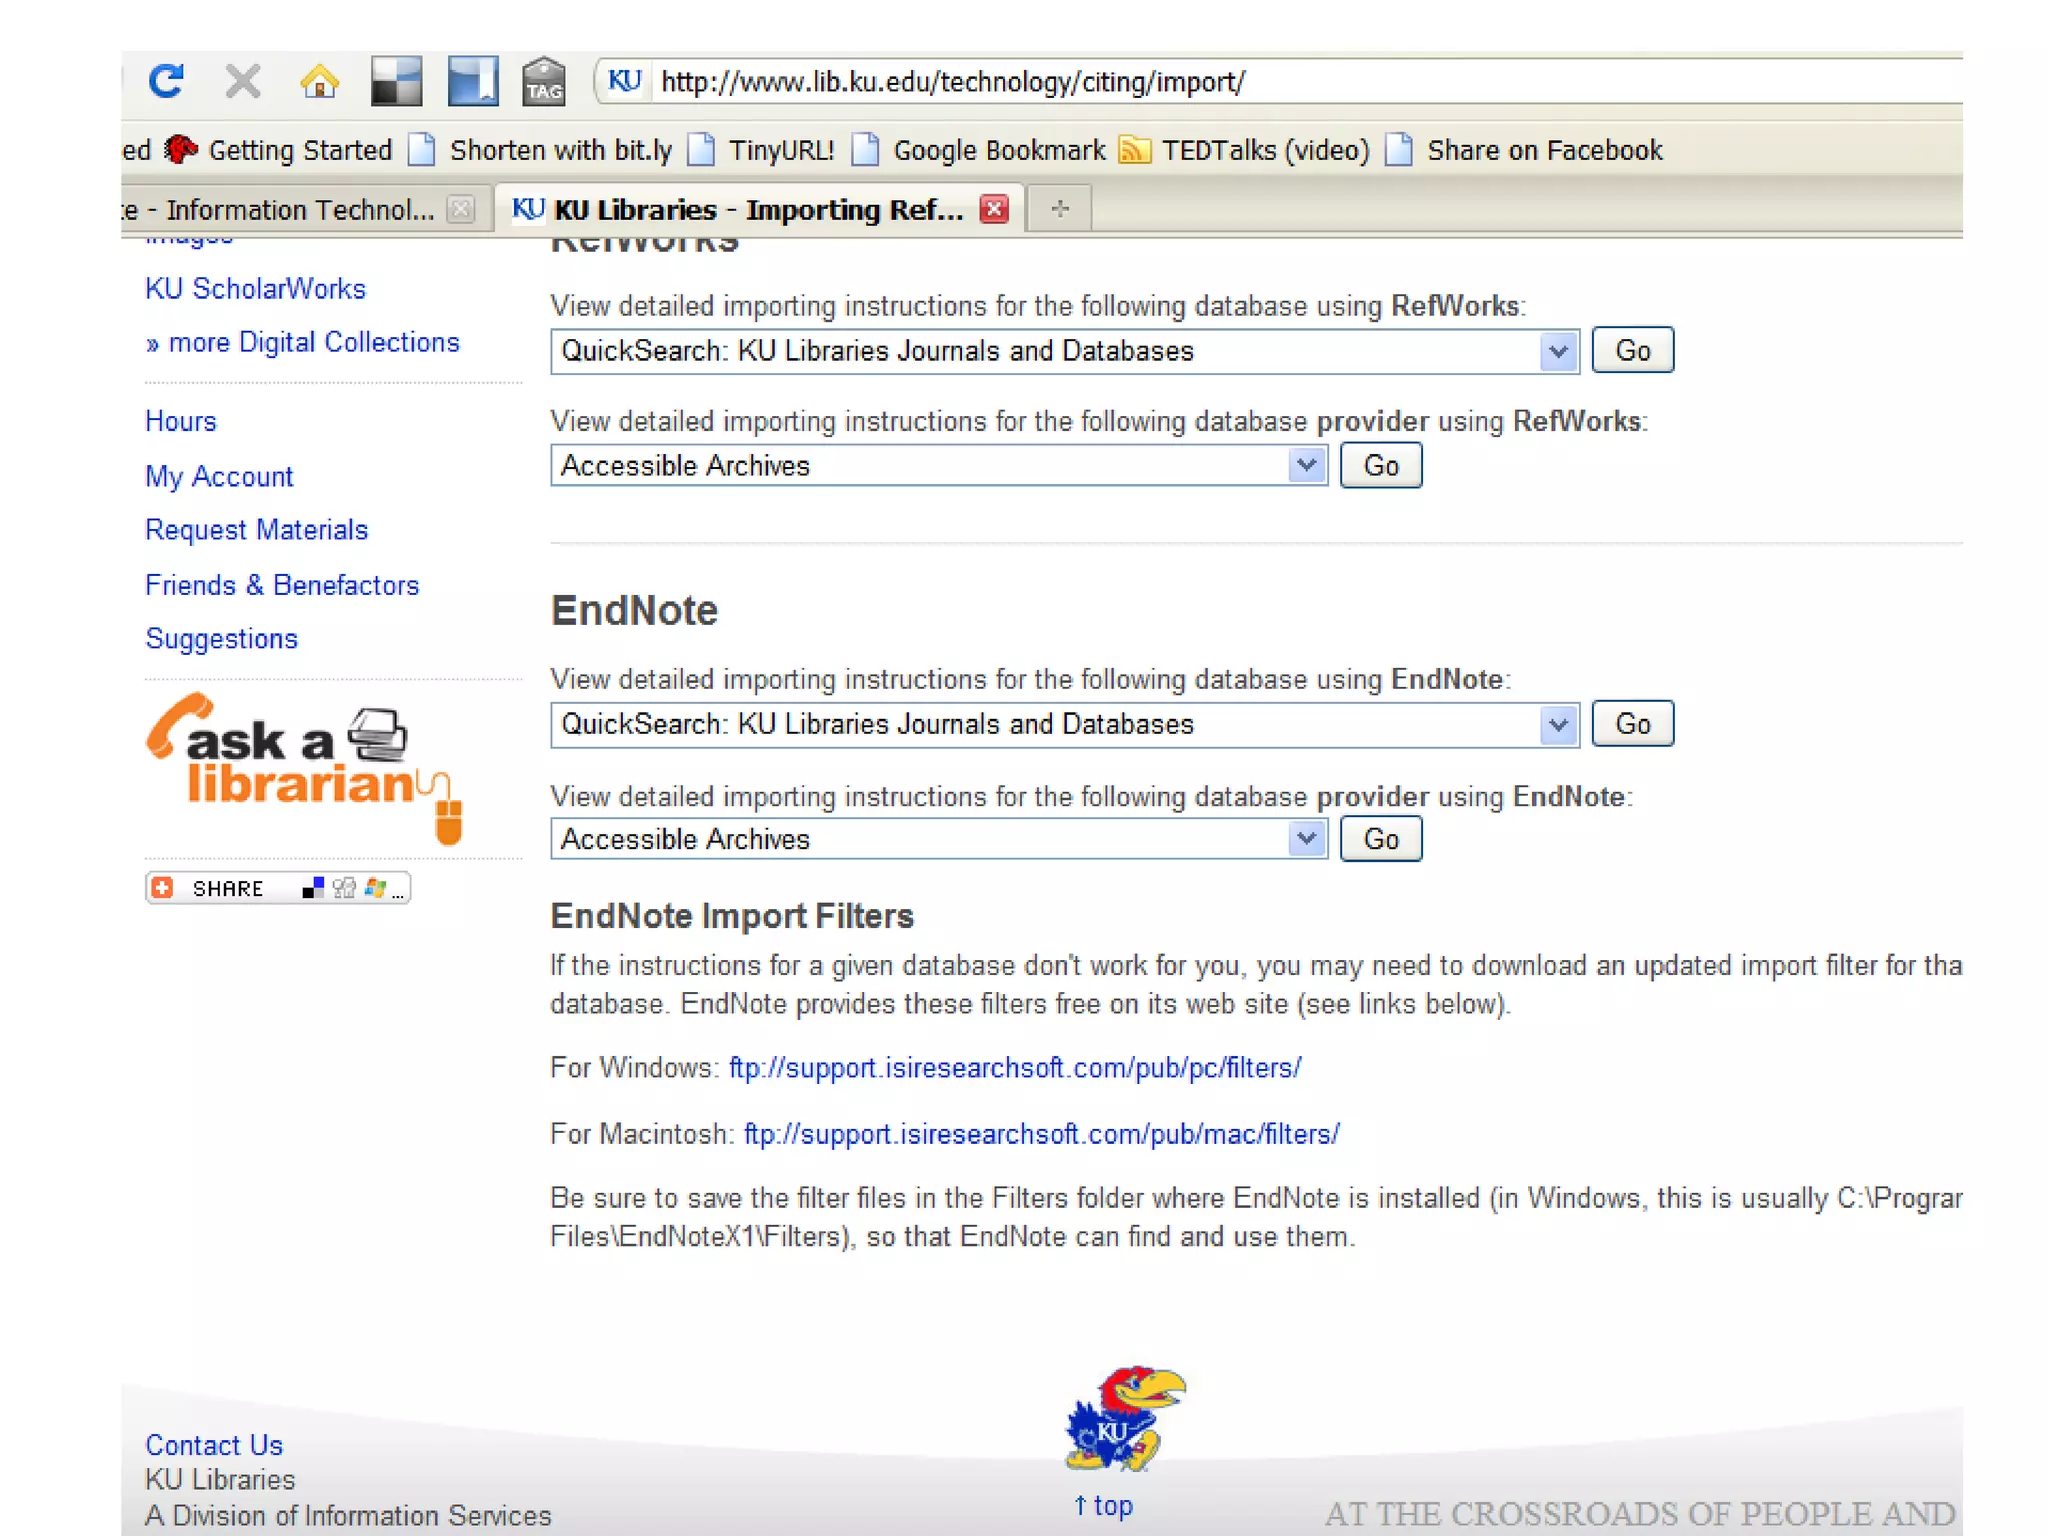Open the Windows filters FTP link
This screenshot has height=1536, width=2048.
pos(1014,1068)
